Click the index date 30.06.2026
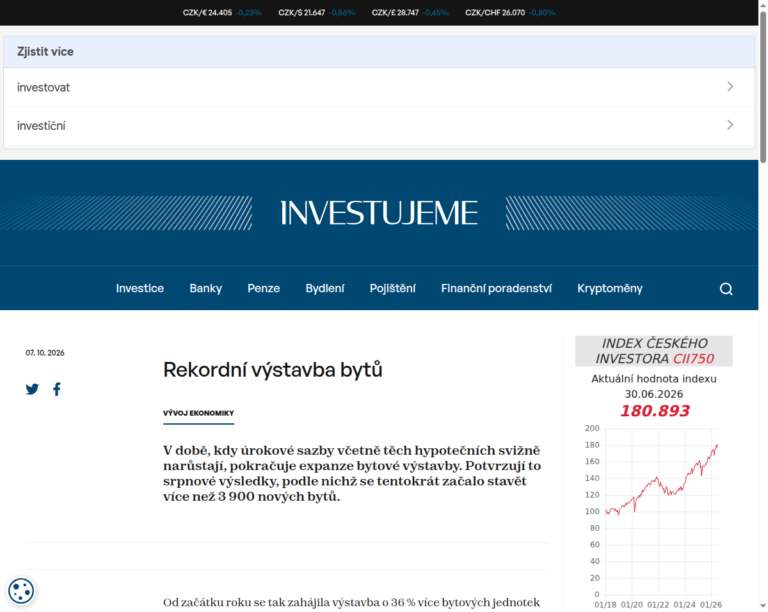 click(654, 394)
